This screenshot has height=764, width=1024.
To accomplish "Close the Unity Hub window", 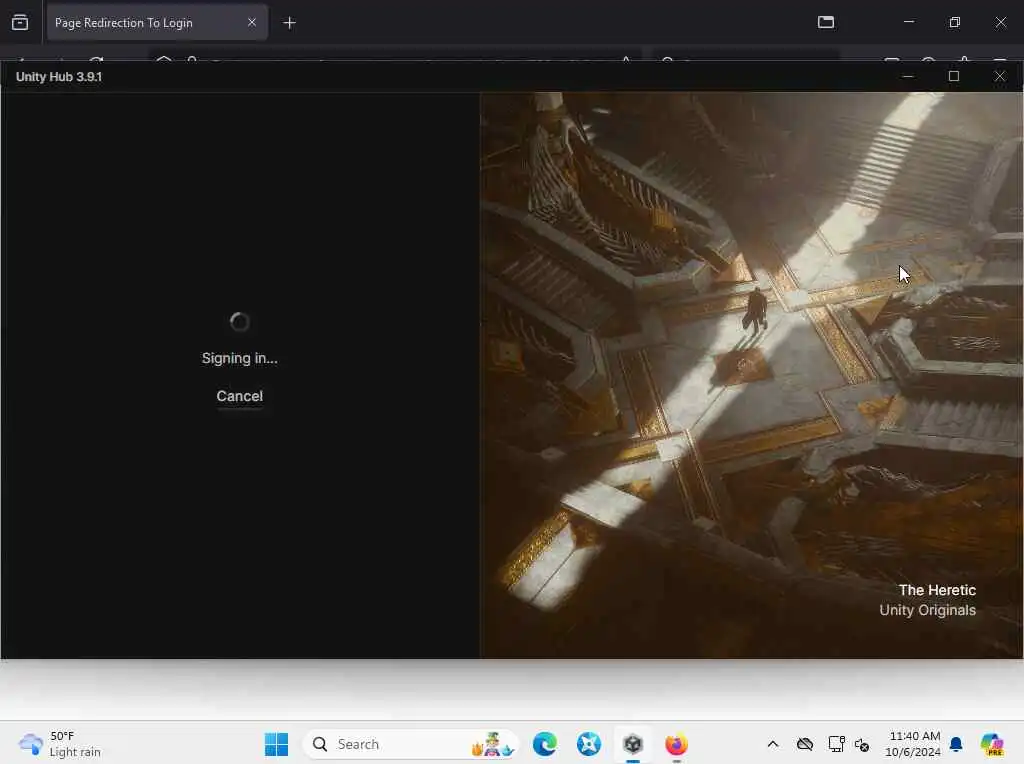I will pyautogui.click(x=999, y=76).
